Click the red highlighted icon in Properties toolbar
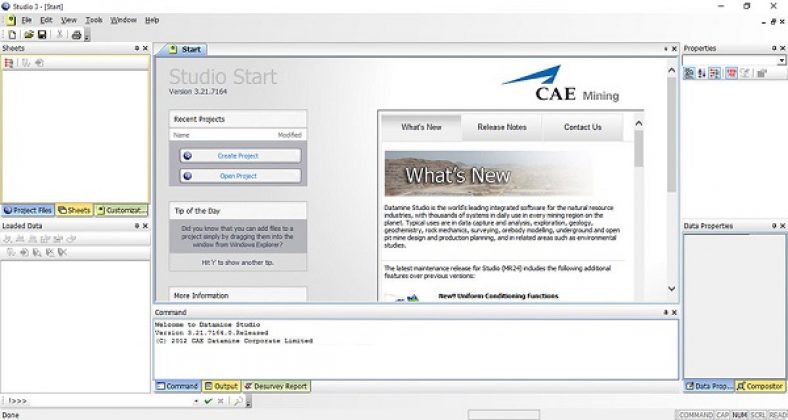 (x=731, y=73)
